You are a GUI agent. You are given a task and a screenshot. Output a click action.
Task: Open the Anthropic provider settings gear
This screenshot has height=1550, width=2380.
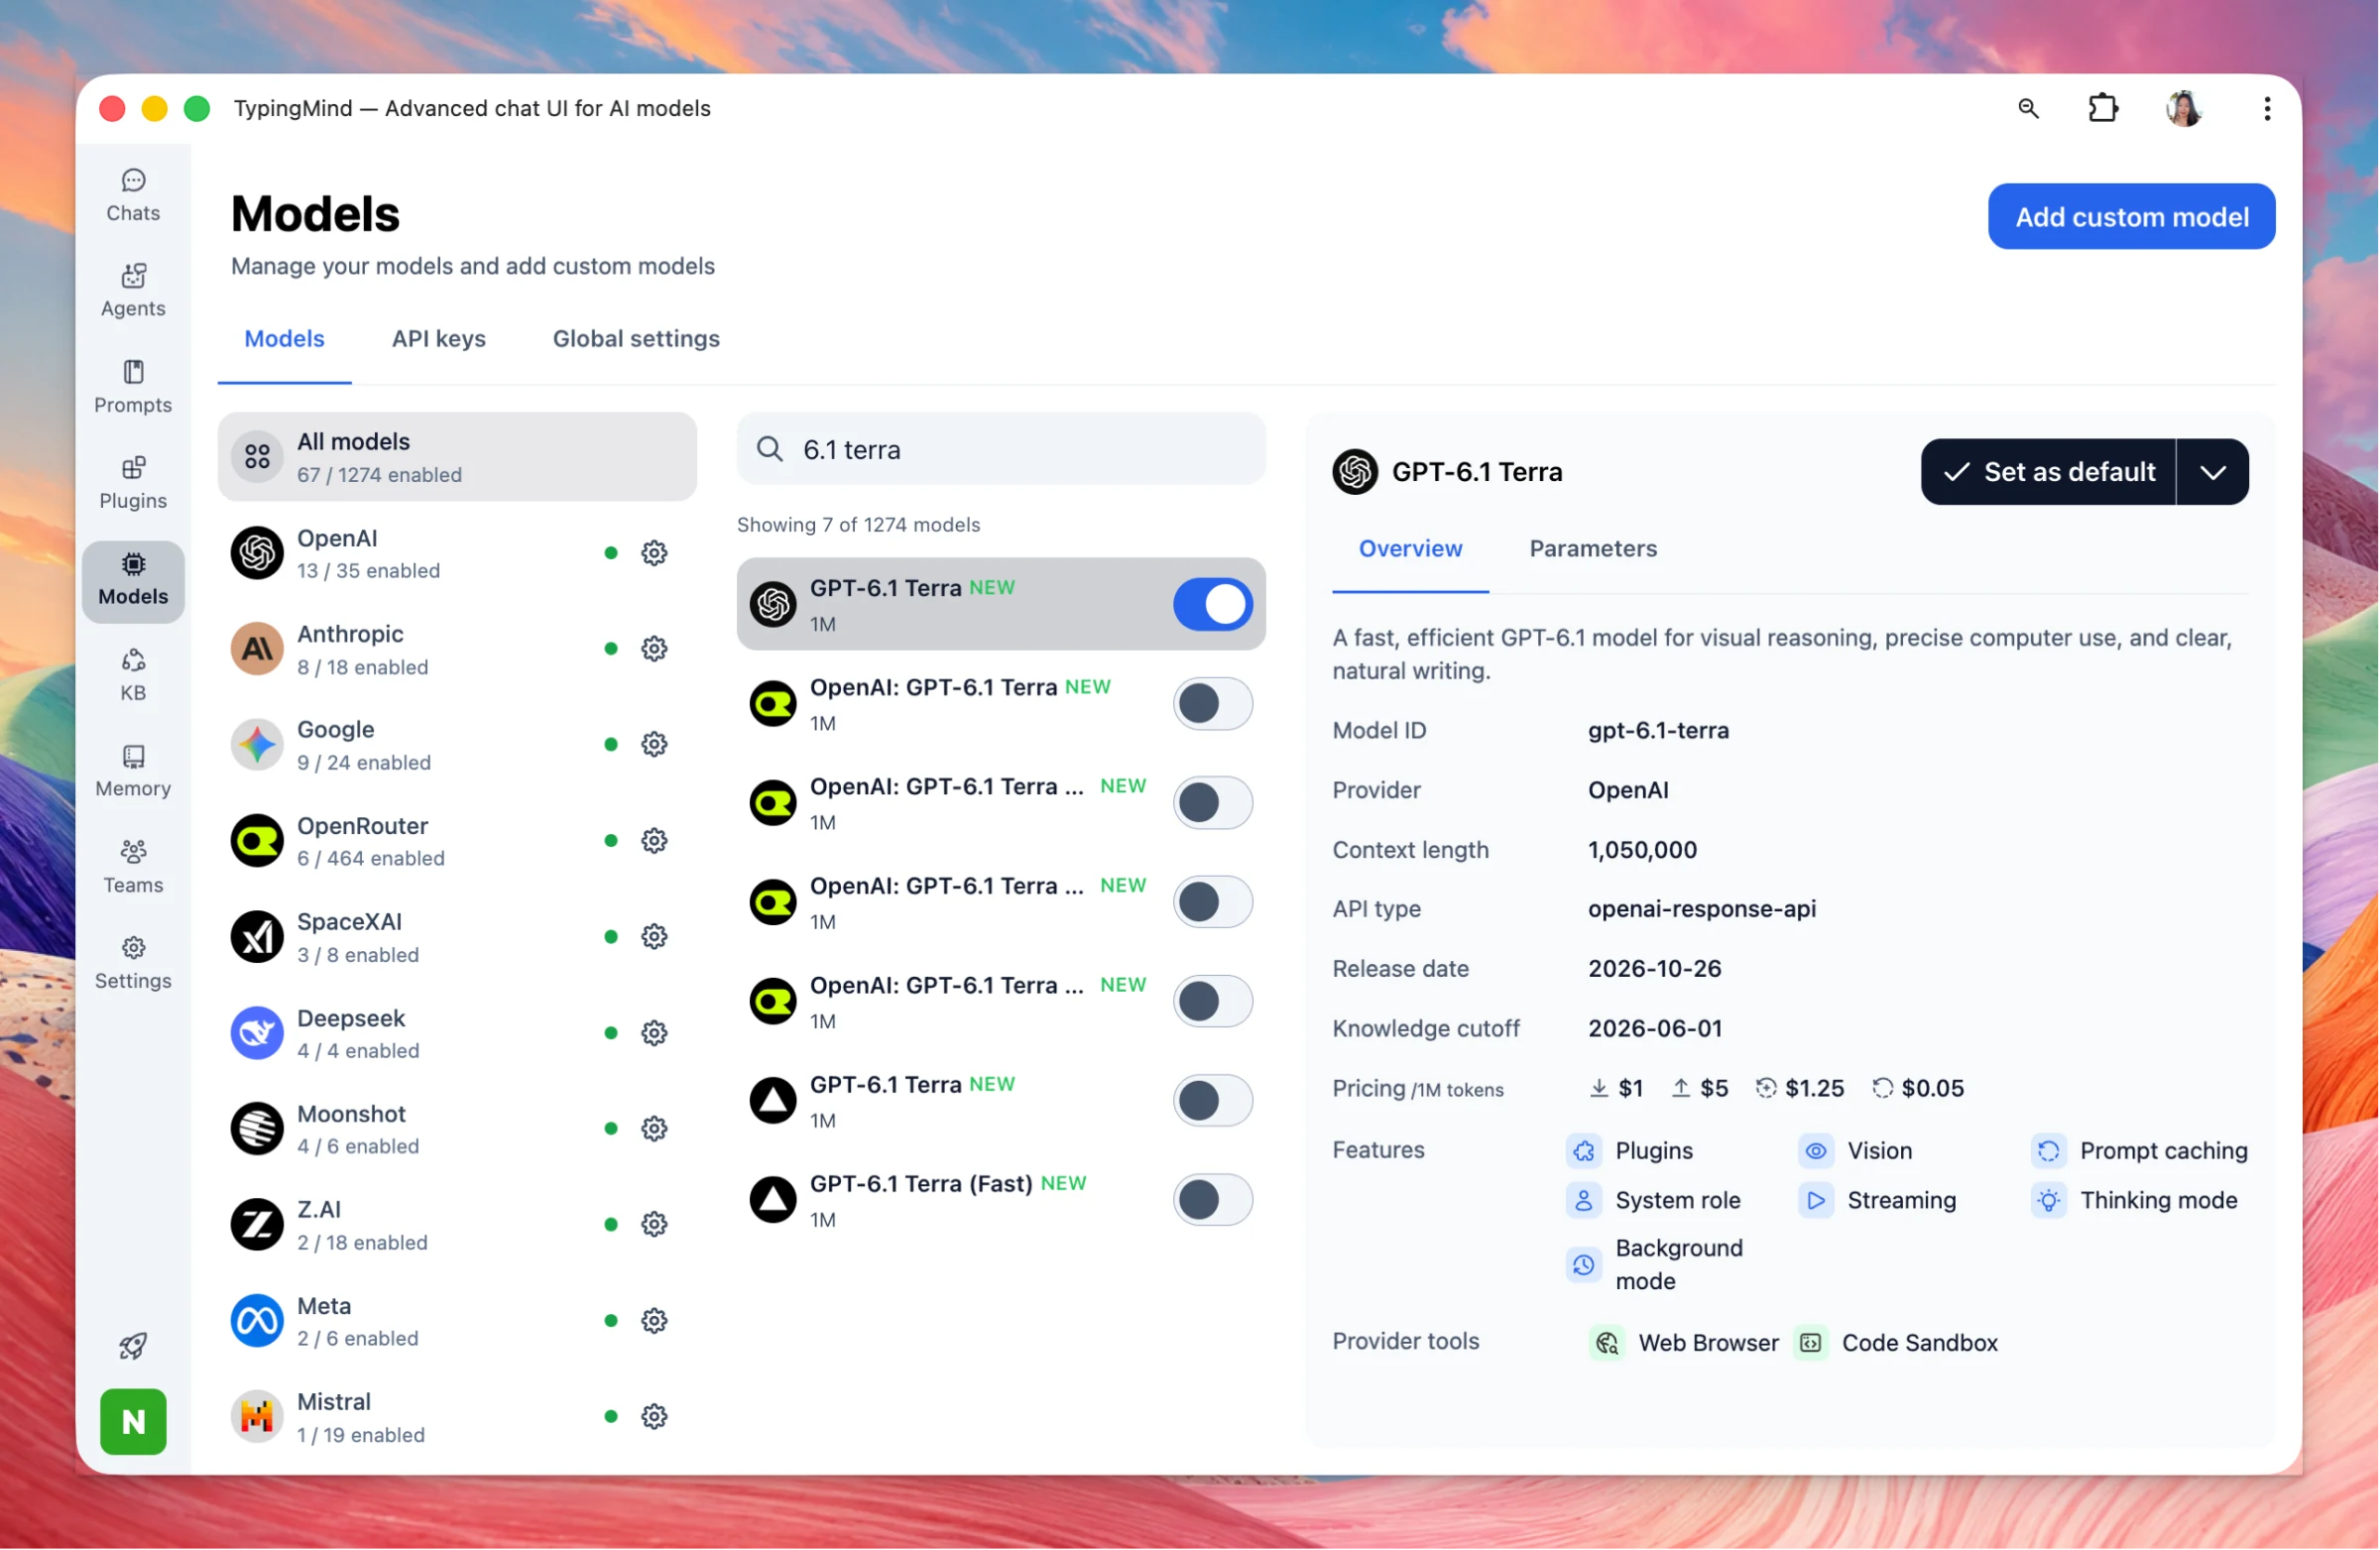(x=654, y=649)
